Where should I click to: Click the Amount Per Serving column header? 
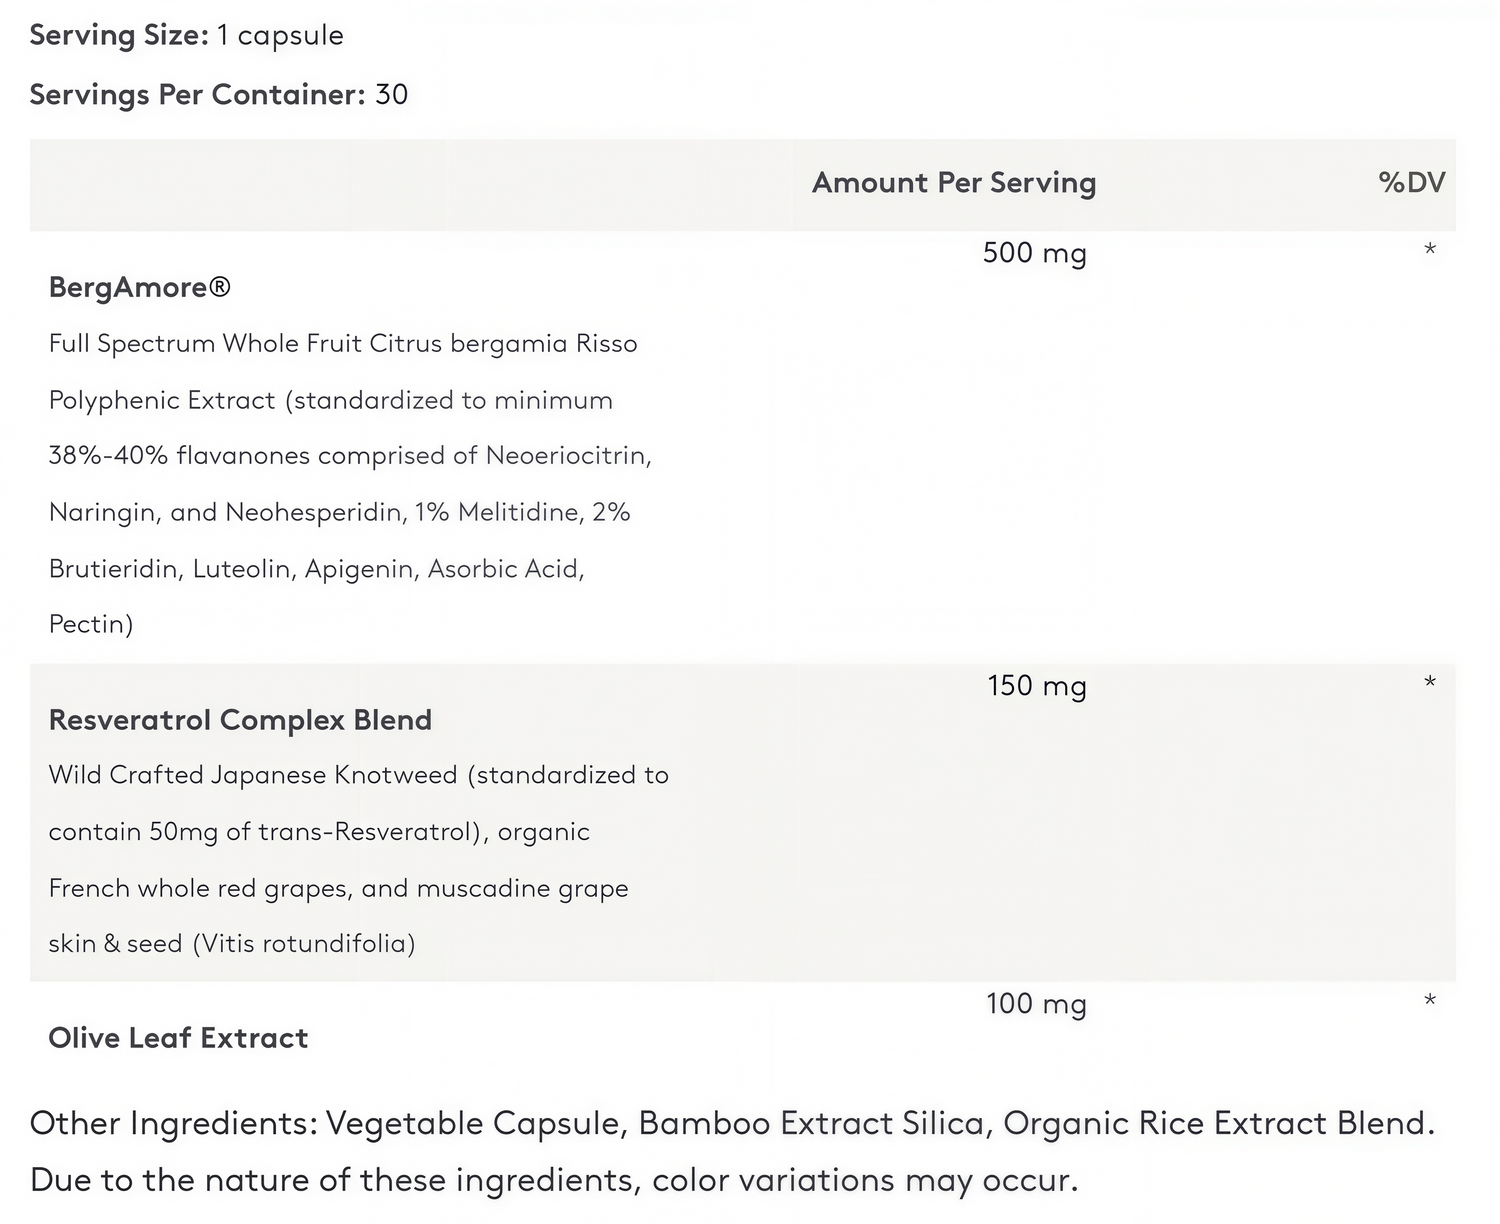pyautogui.click(x=954, y=183)
